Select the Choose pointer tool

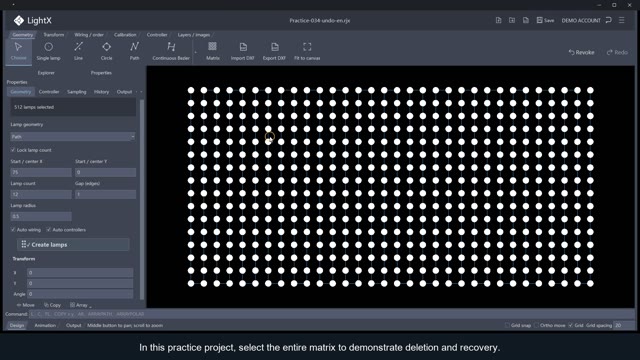(x=18, y=51)
